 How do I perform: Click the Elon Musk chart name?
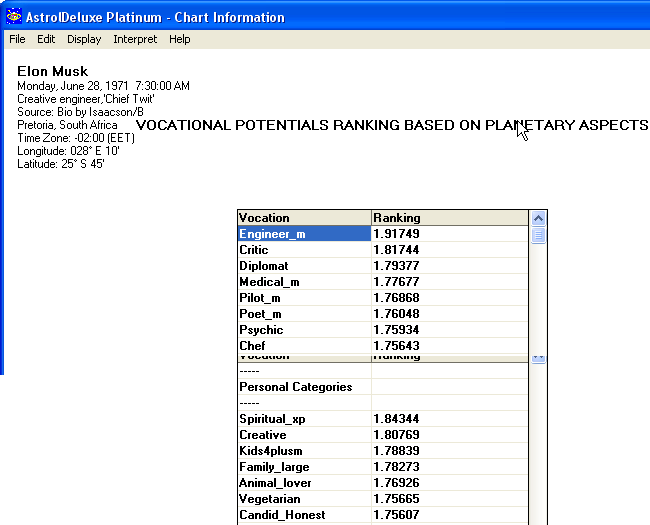click(53, 71)
